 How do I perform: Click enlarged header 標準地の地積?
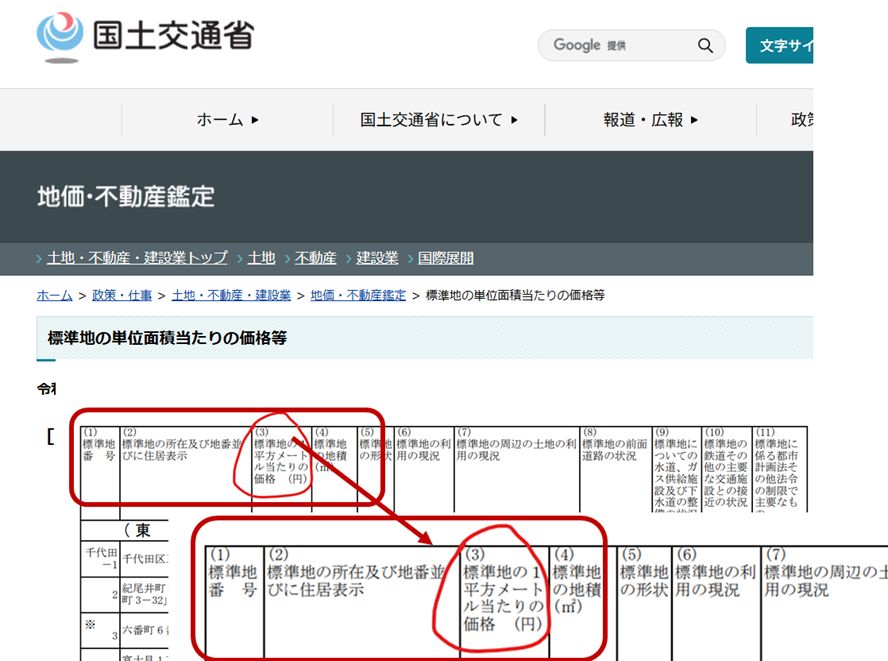pyautogui.click(x=577, y=589)
